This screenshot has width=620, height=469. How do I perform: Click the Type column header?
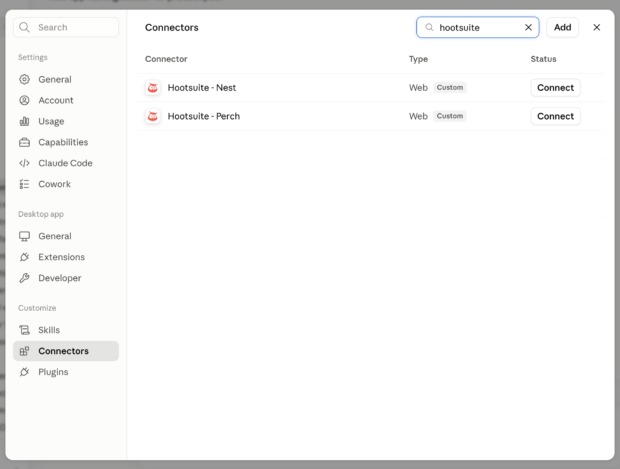(x=418, y=59)
